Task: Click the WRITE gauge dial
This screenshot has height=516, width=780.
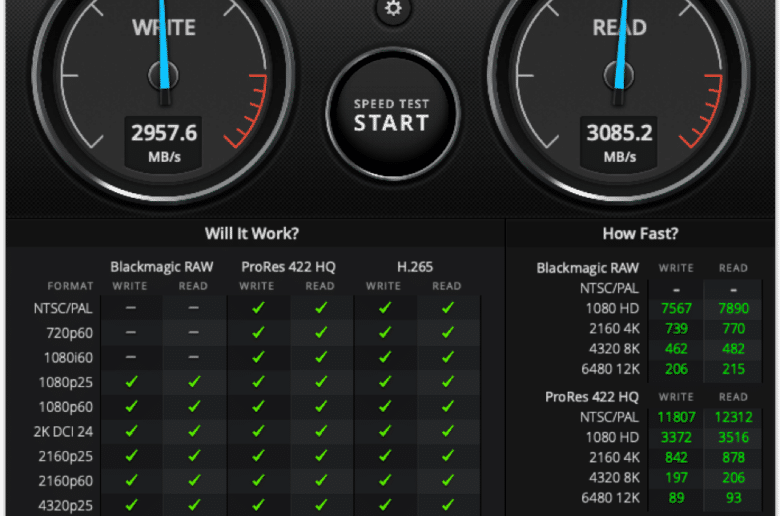Action: tap(164, 75)
